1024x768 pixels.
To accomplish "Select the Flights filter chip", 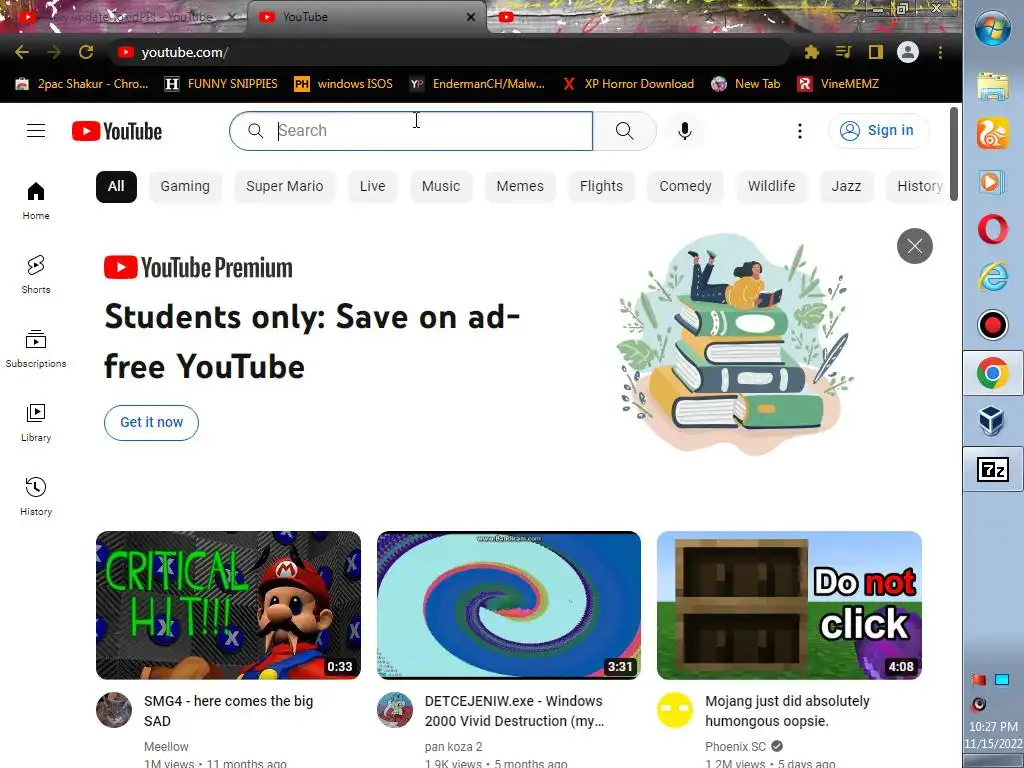I will 601,187.
